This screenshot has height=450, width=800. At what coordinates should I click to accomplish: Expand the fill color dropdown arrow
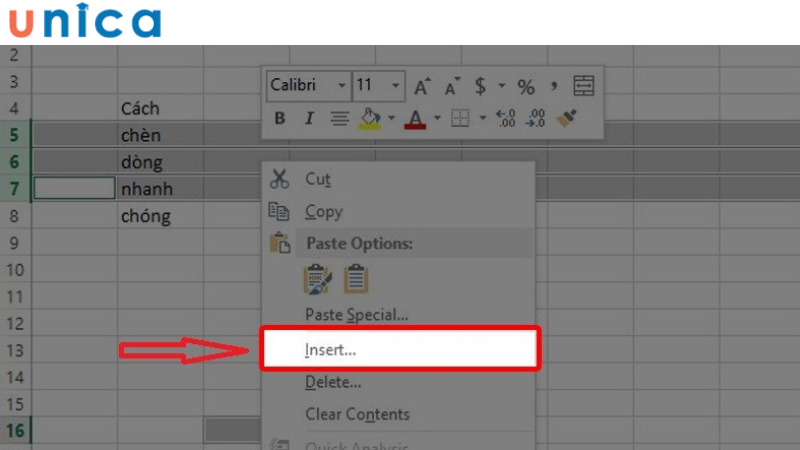[391, 118]
